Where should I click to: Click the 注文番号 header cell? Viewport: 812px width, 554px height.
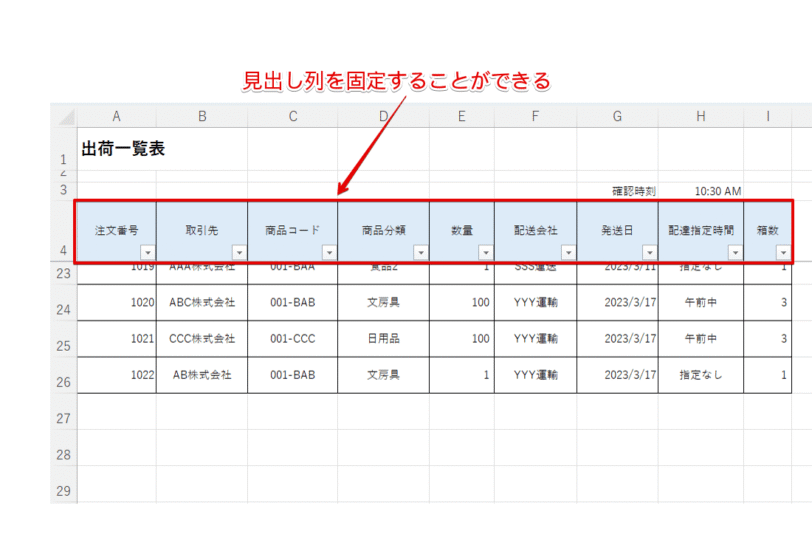pyautogui.click(x=117, y=231)
